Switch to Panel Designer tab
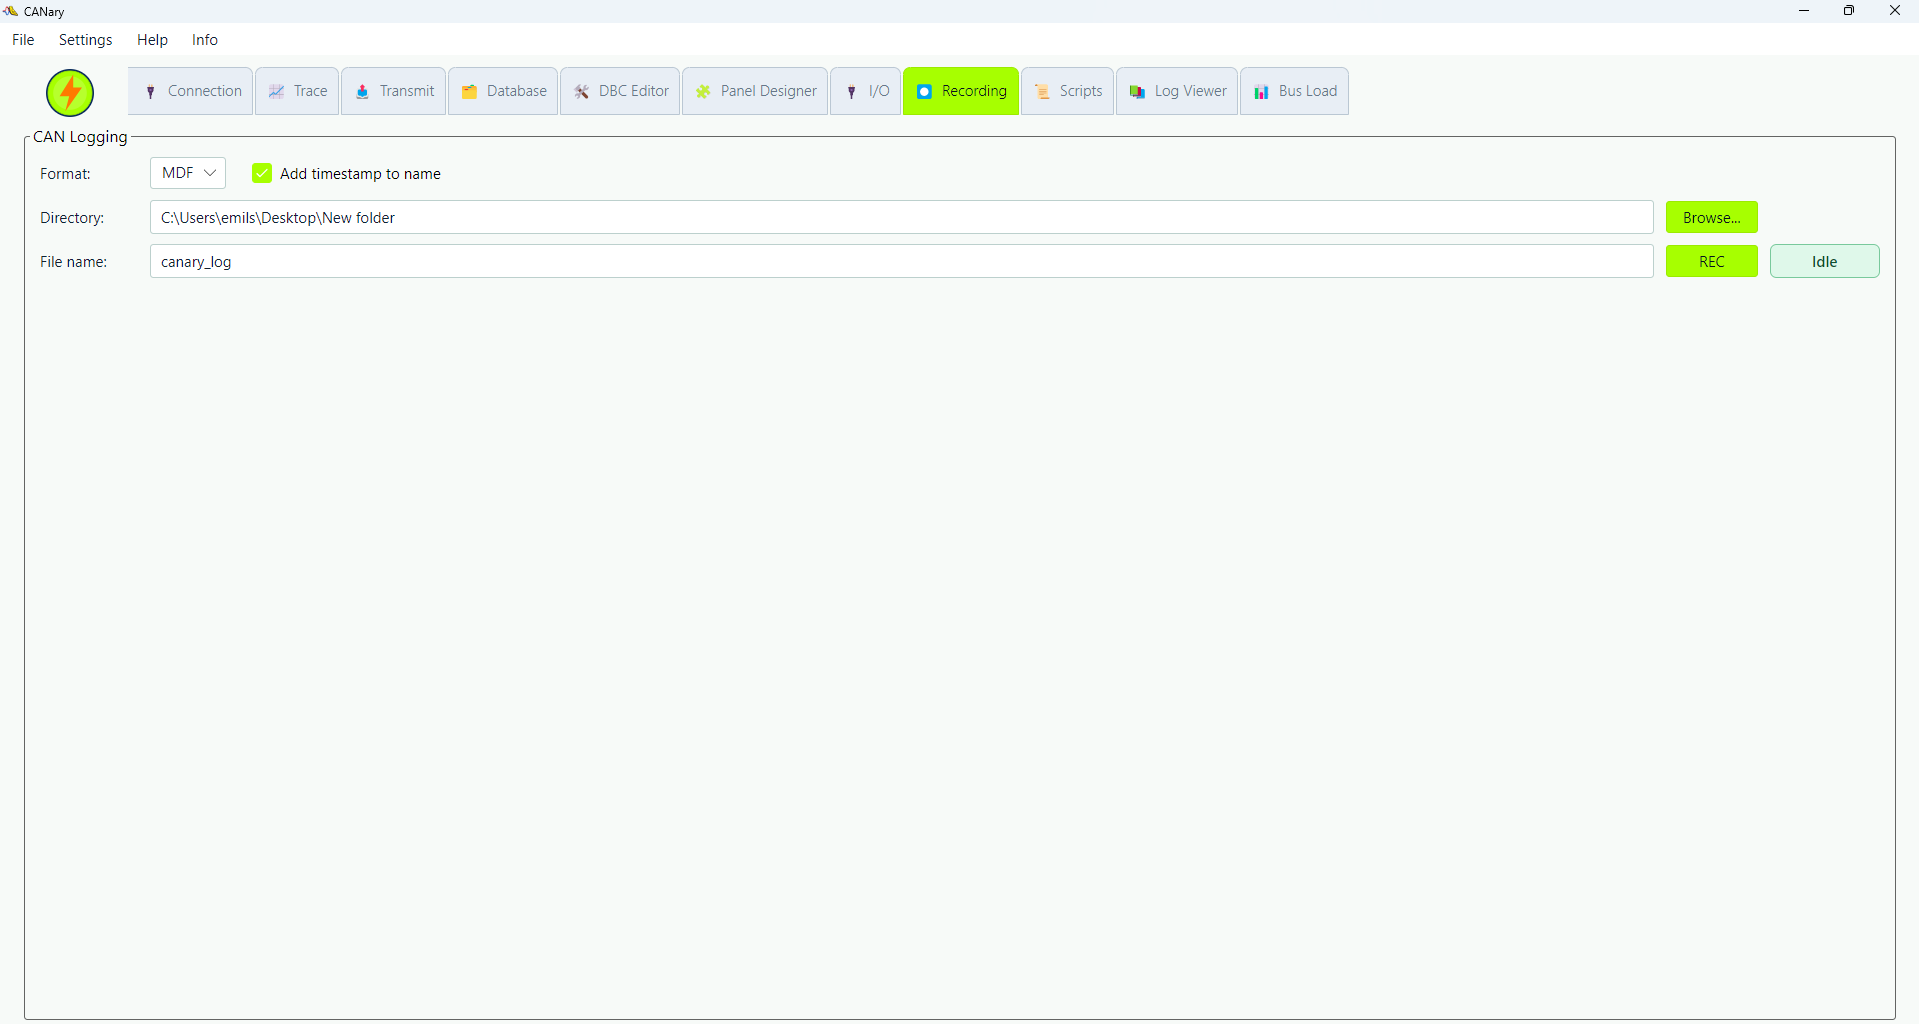Screen dimensions: 1919x1024 coord(755,91)
